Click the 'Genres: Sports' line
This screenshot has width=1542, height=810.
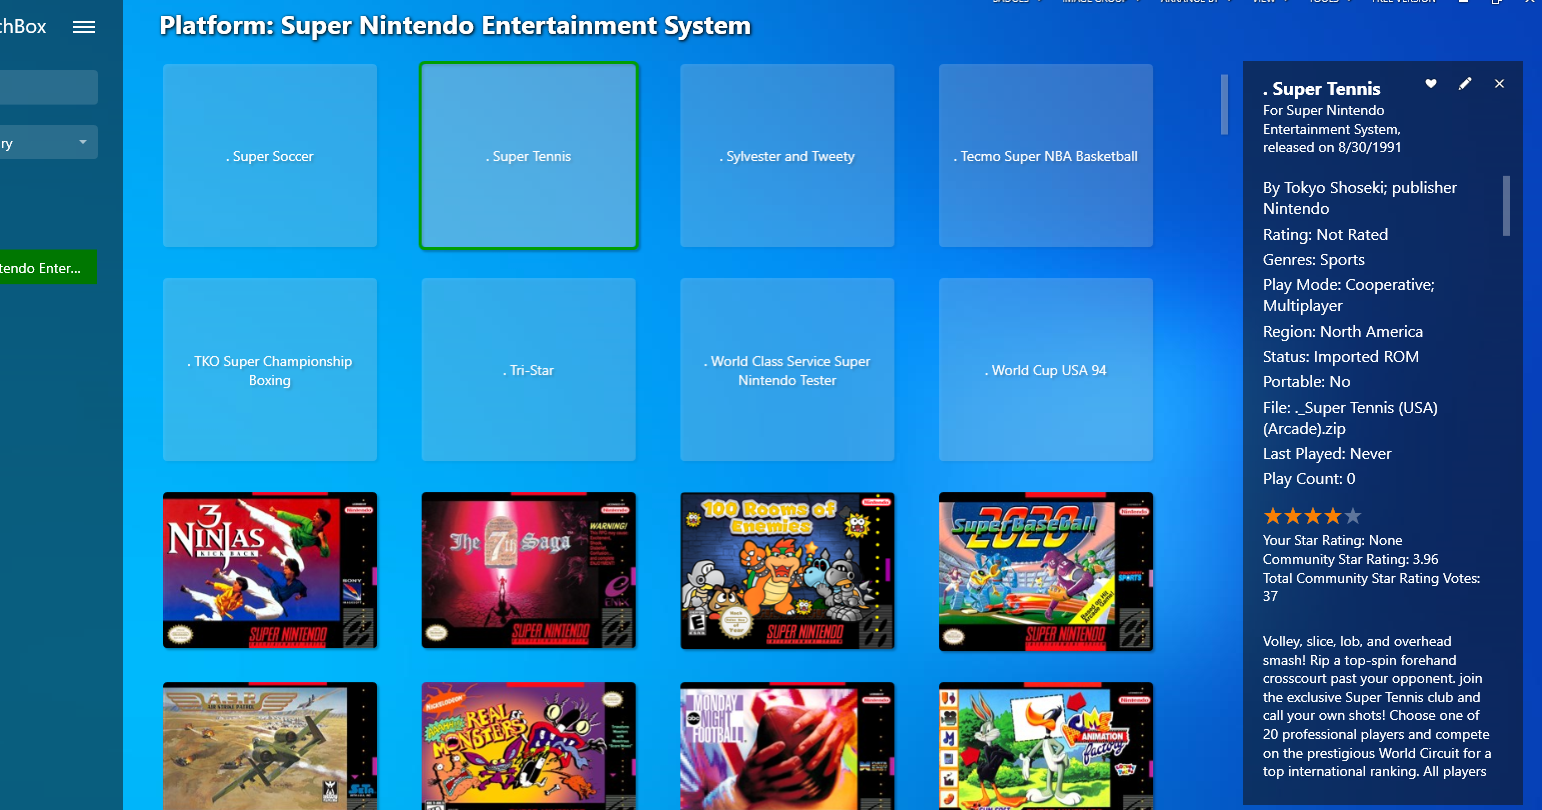pos(1314,260)
